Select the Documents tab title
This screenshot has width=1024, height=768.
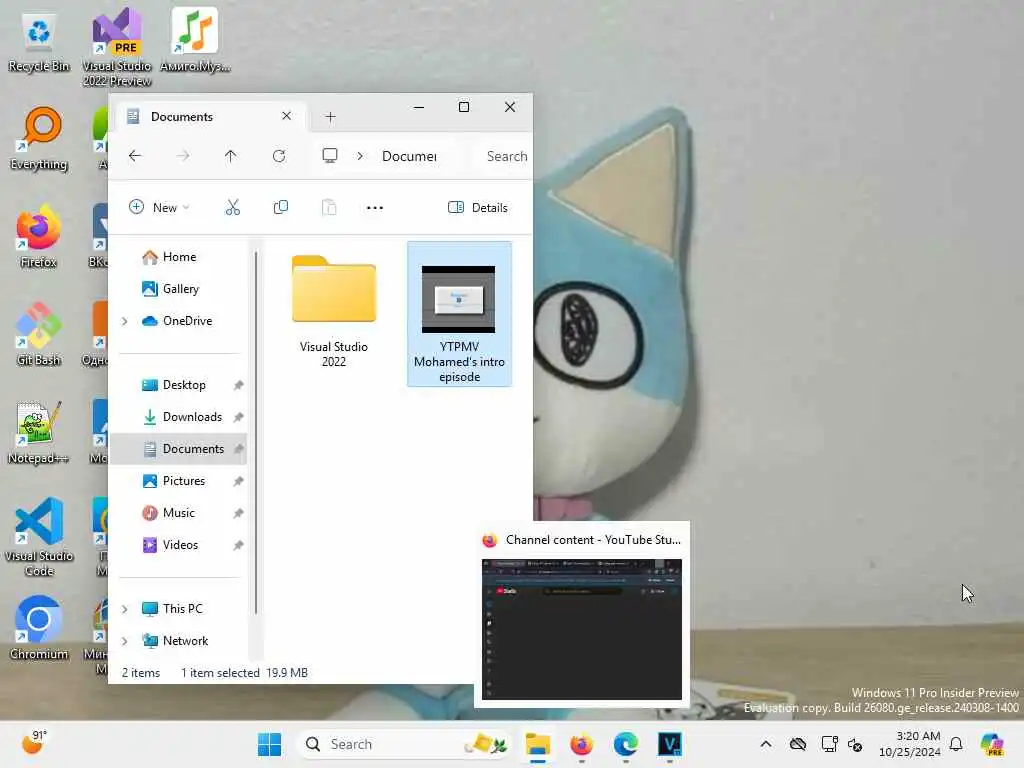[x=182, y=117]
